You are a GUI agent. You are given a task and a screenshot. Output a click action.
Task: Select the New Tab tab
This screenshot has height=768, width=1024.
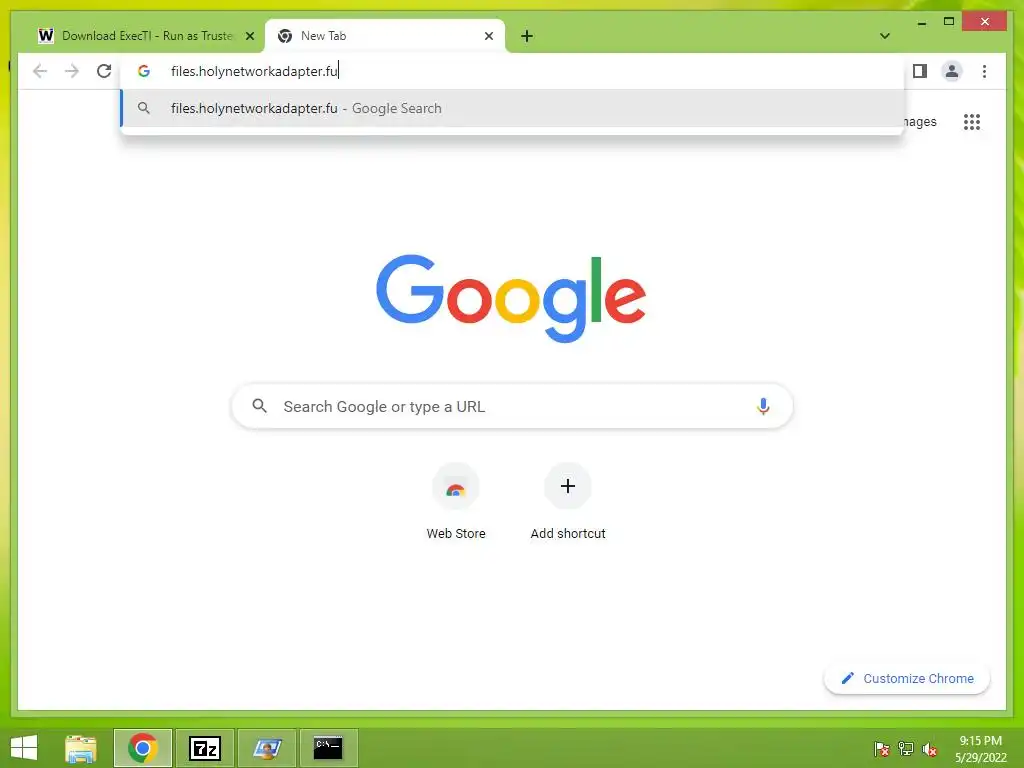coord(385,36)
